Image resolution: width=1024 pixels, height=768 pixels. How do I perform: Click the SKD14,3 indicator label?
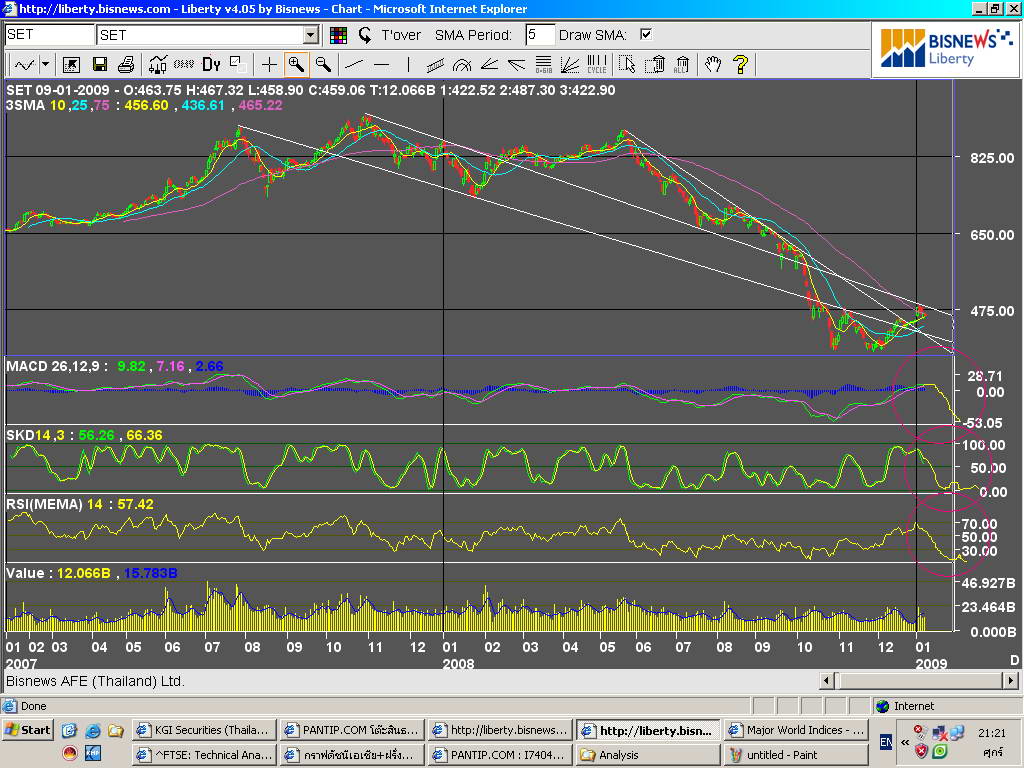[39, 435]
